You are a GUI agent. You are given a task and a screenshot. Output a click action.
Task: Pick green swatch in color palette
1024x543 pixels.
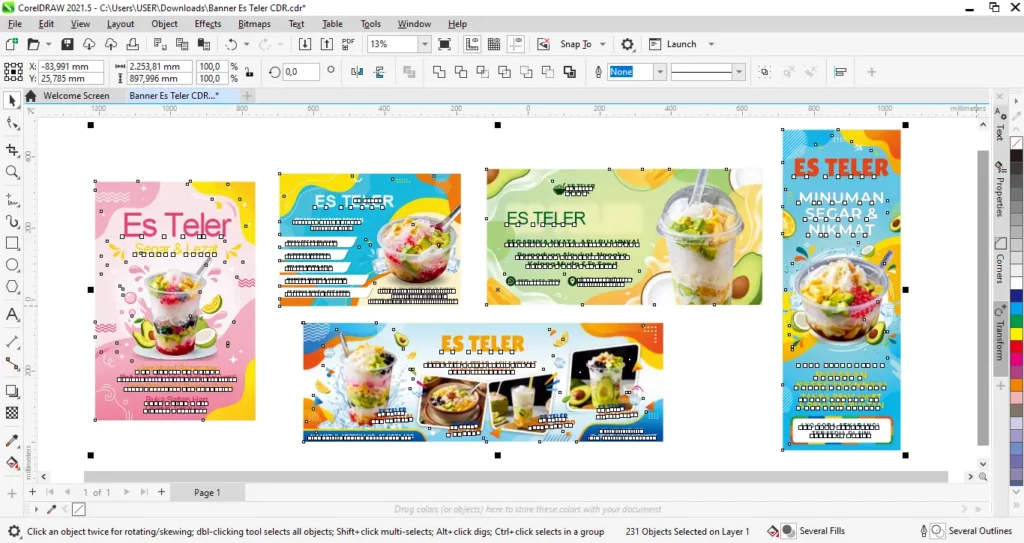pos(1017,322)
